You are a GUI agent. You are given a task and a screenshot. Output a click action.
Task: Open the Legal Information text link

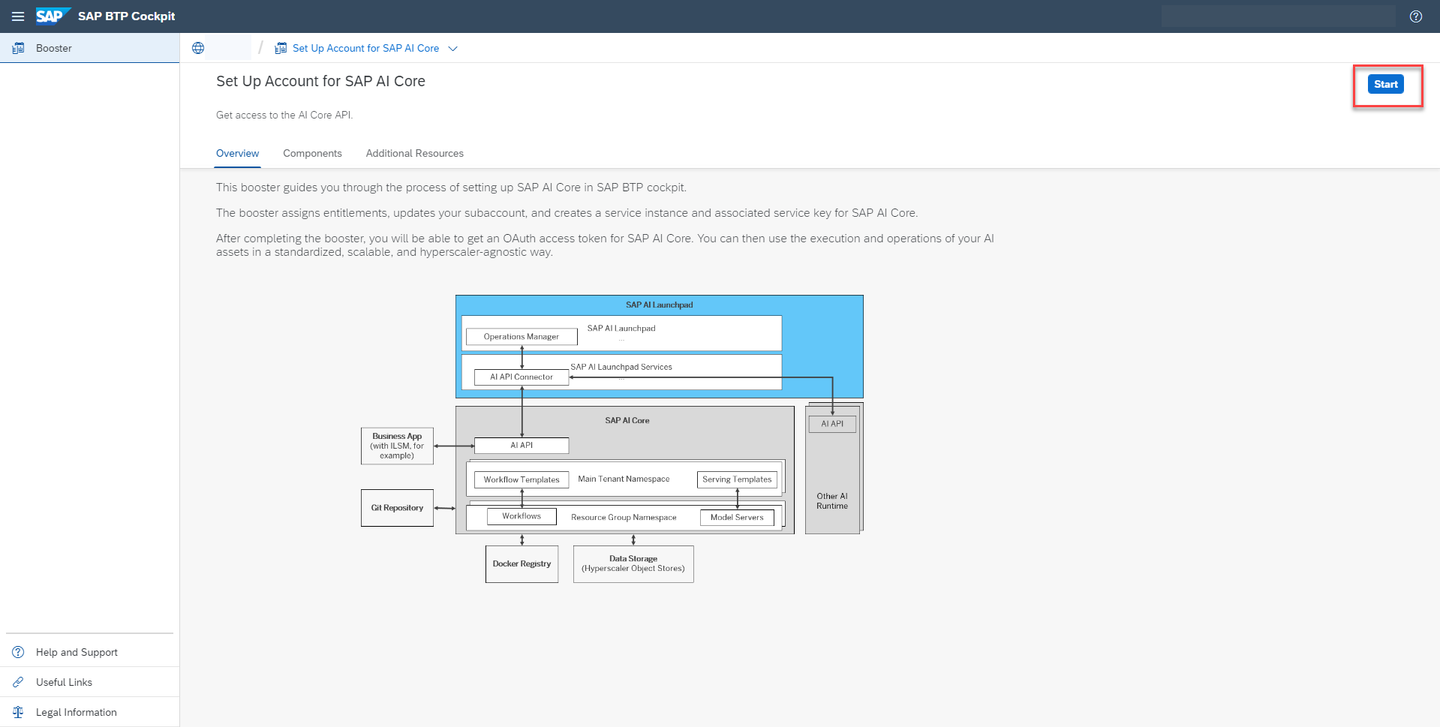coord(76,712)
